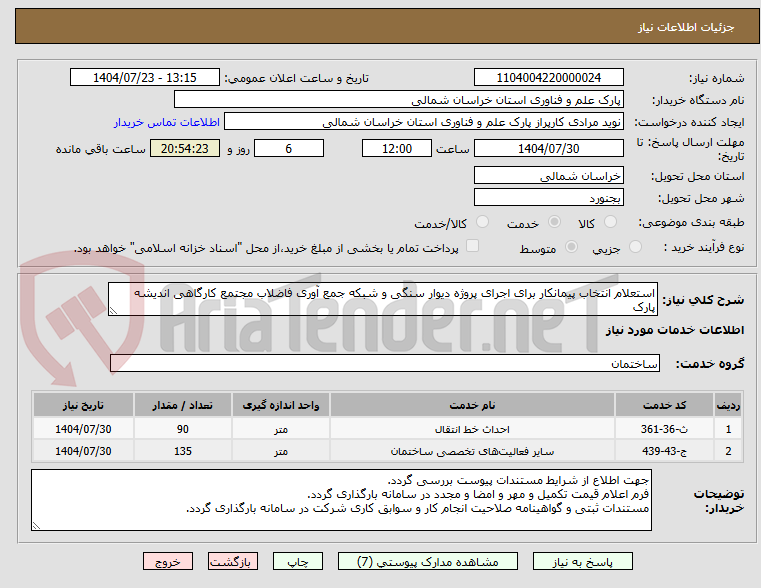
Task: Click the پاسخ به نیاز button
Action: pyautogui.click(x=582, y=561)
